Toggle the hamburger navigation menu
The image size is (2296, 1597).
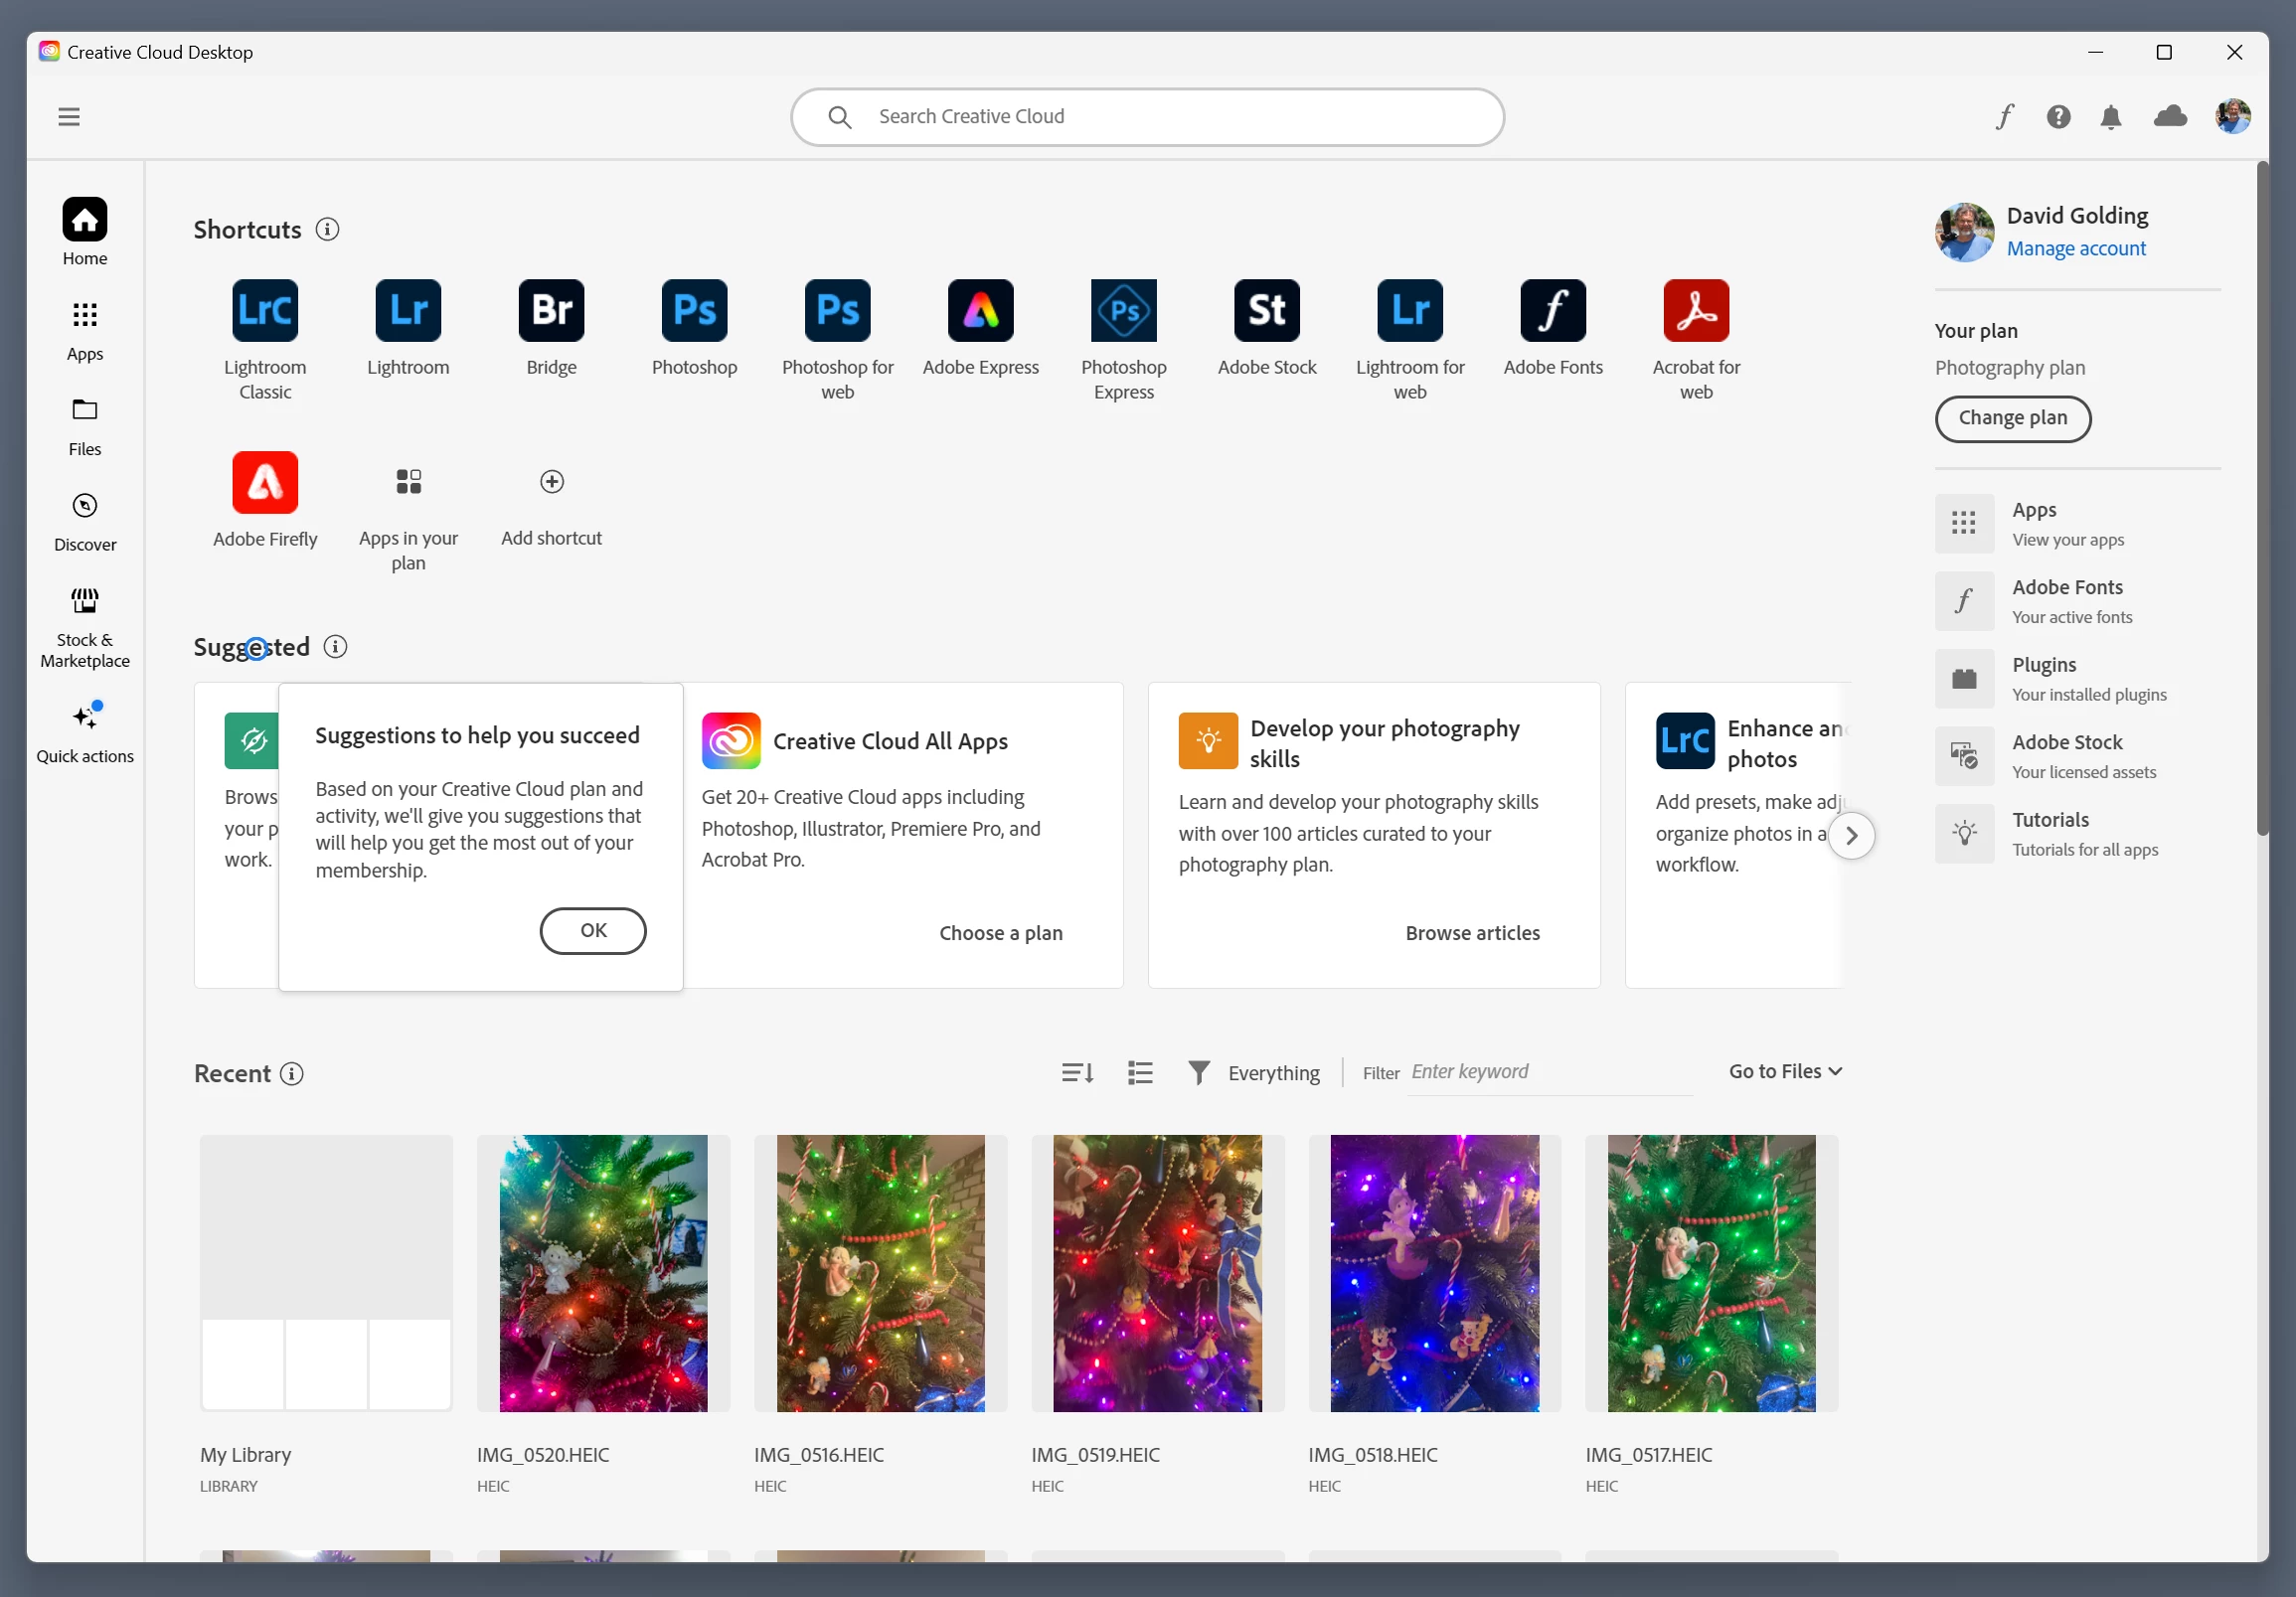[69, 117]
